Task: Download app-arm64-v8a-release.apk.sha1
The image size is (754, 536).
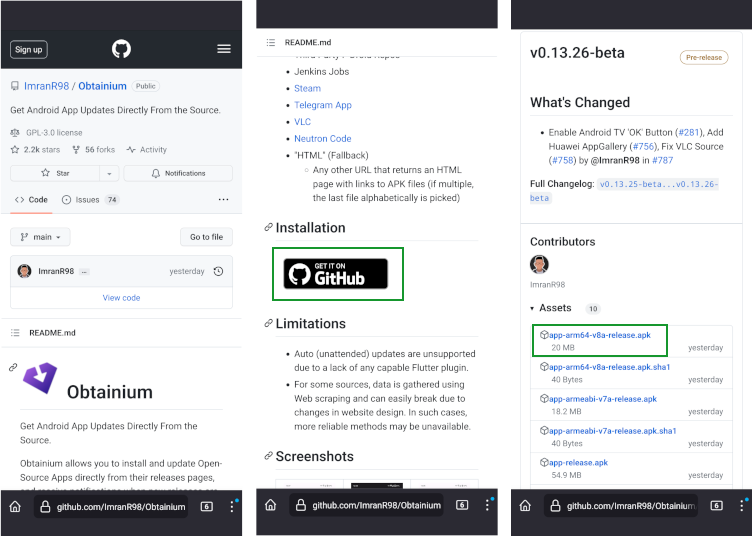Action: (610, 367)
